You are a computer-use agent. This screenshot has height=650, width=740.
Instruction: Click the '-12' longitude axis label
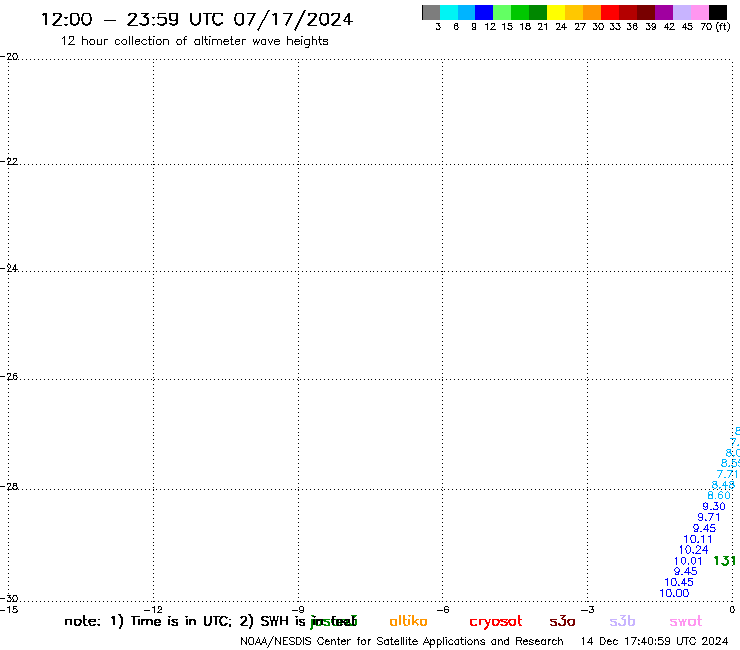click(x=154, y=609)
